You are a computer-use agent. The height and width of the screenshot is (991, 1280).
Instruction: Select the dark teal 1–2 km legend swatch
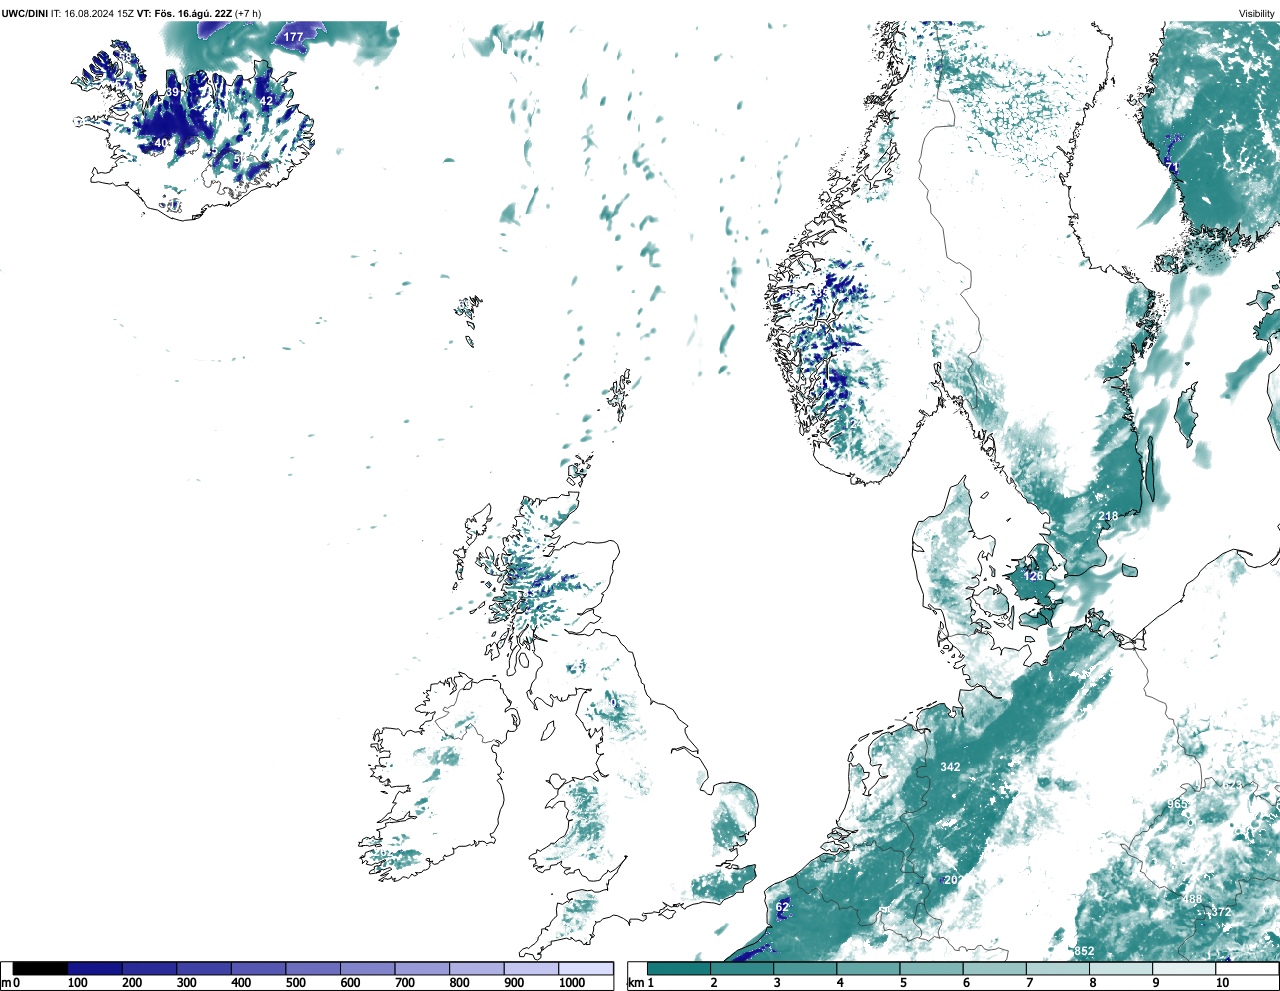point(679,968)
